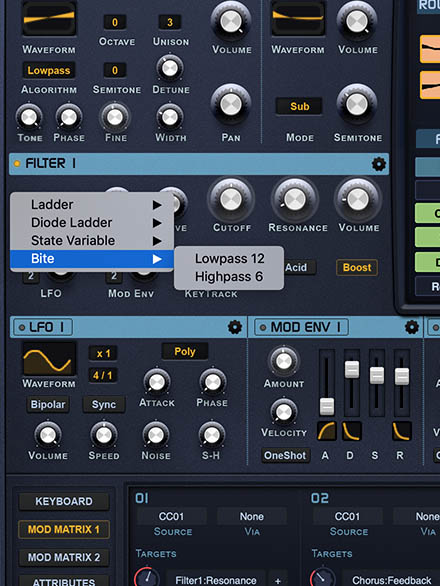This screenshot has width=440, height=586.
Task: Choose Lowpass 12 from Bite submenu
Action: click(x=229, y=259)
